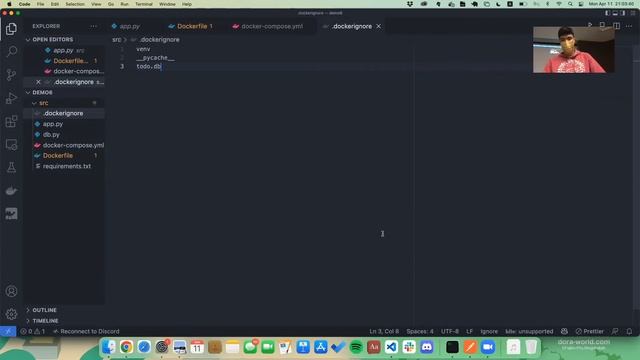Open the File menu
The width and height of the screenshot is (640, 360).
(x=40, y=4)
